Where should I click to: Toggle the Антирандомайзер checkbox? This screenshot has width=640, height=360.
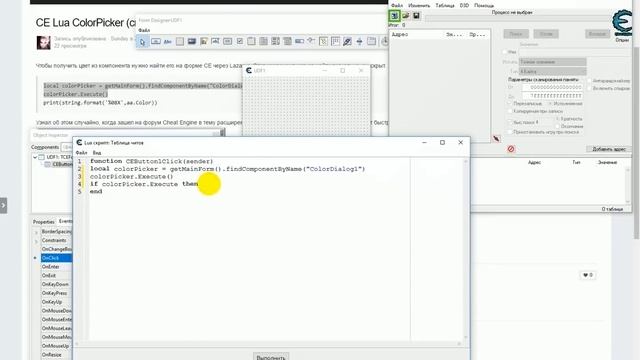pyautogui.click(x=589, y=81)
